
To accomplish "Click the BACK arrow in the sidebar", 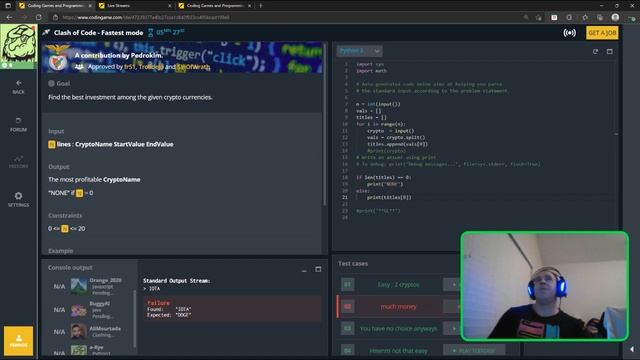I will coord(18,87).
